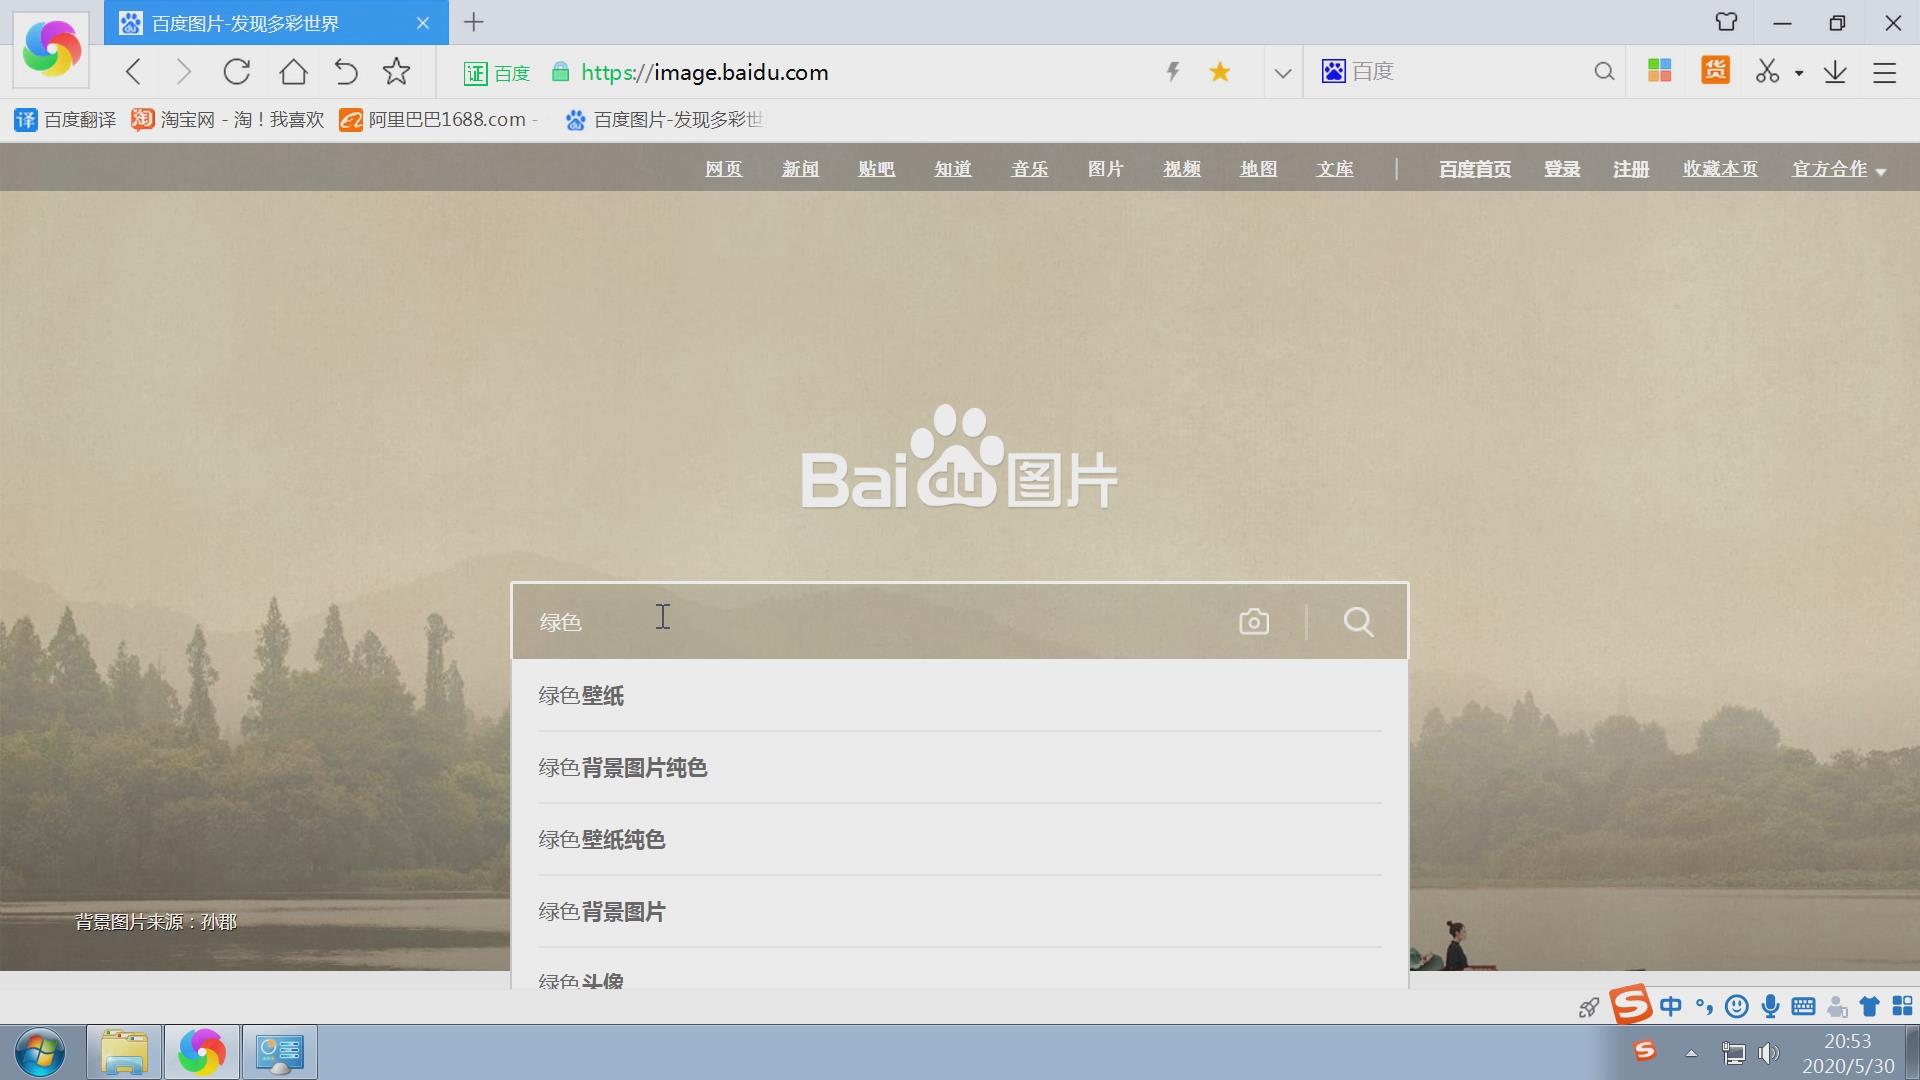Open the 地图 menu item
This screenshot has width=1920, height=1080.
[x=1258, y=169]
